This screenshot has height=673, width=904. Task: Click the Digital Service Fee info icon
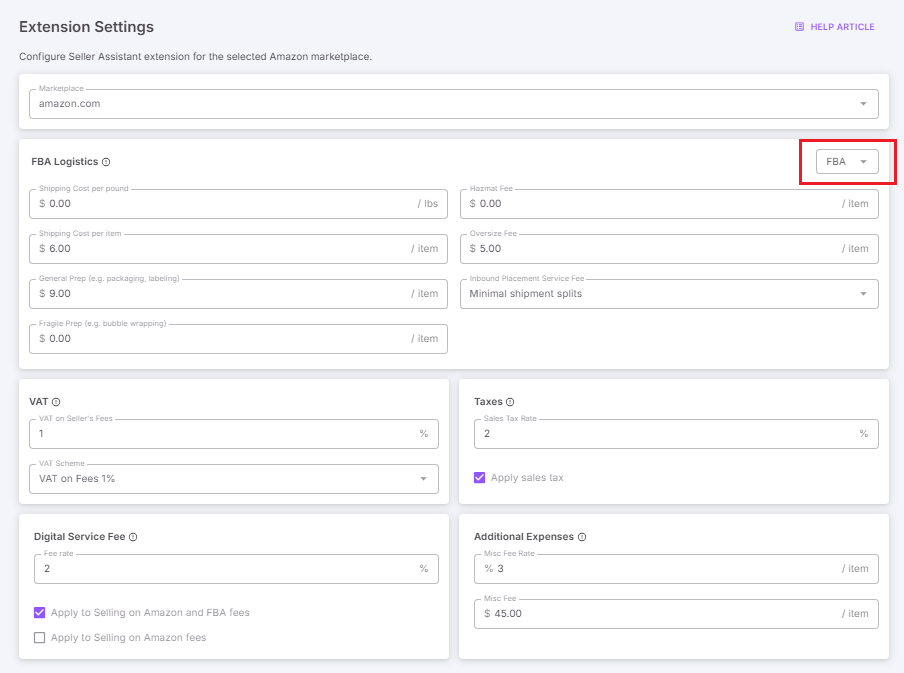pos(133,537)
